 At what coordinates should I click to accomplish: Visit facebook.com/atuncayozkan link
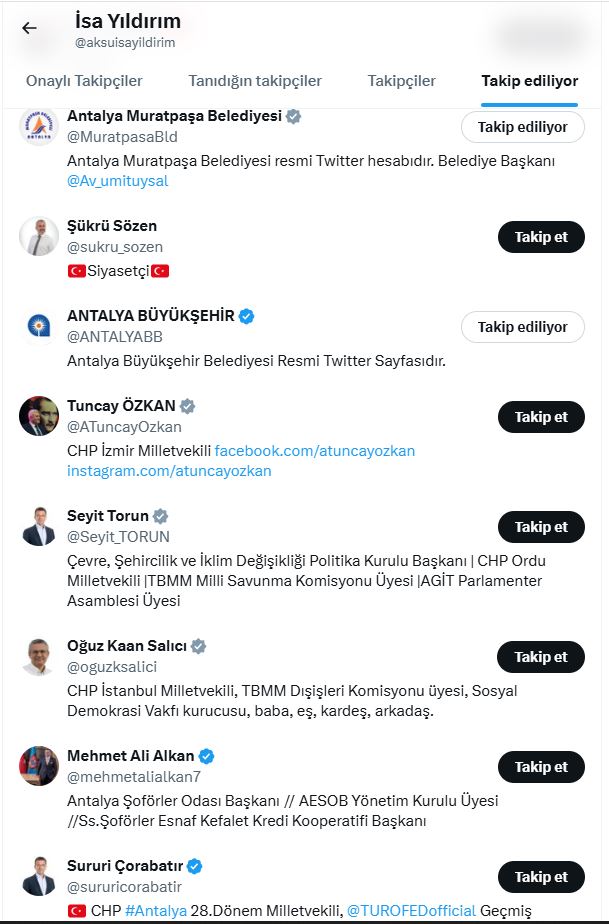(318, 450)
